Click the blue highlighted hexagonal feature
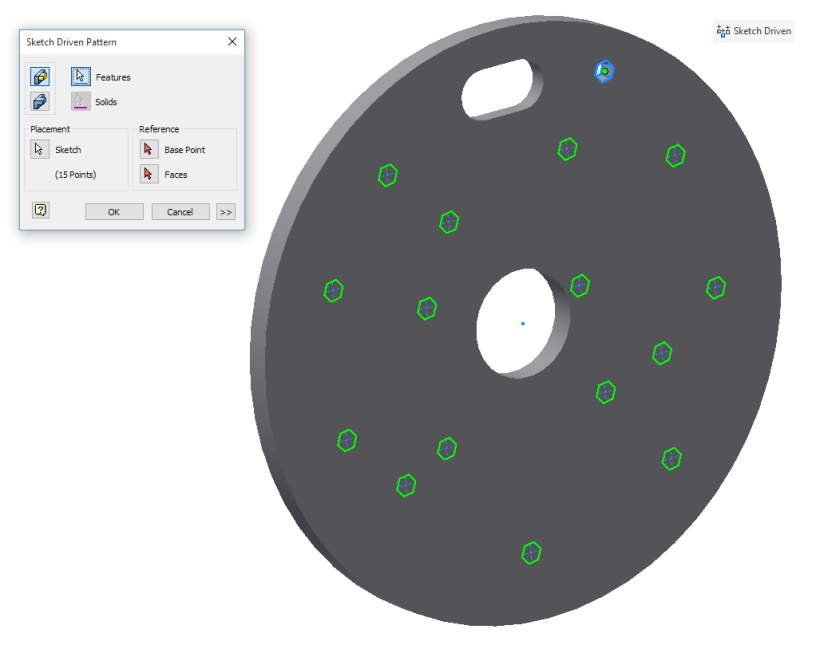Screen dimensions: 820x645 coord(604,71)
